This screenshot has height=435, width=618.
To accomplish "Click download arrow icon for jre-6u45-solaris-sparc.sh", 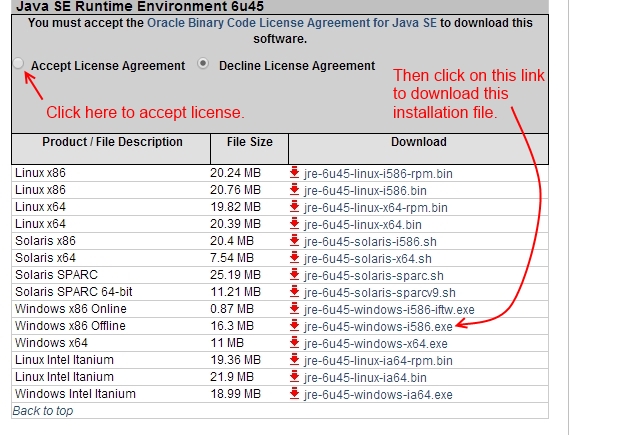I will (294, 274).
